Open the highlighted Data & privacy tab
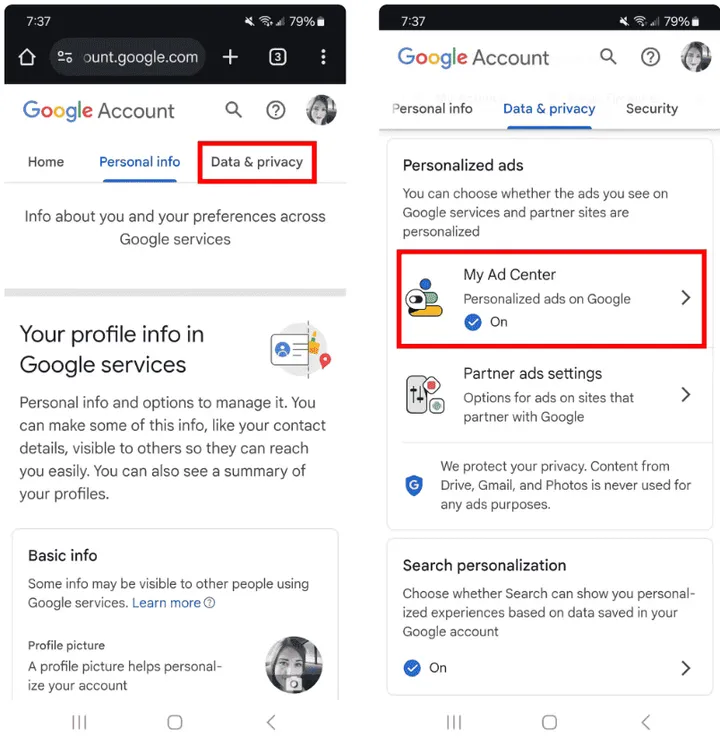The width and height of the screenshot is (720, 745). [257, 162]
